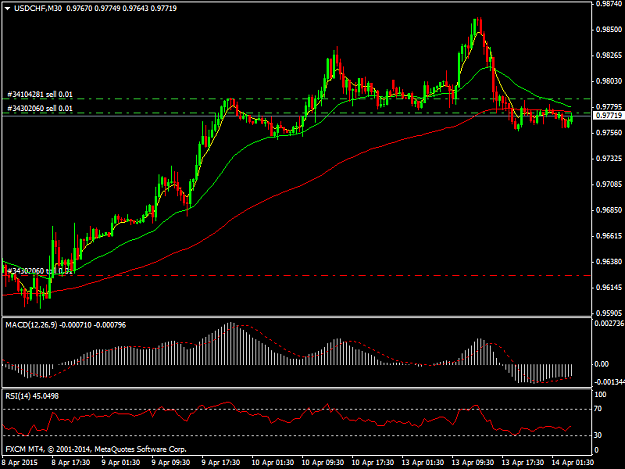Click MACD scale value 0.002736
625x469 pixels.
coord(609,323)
